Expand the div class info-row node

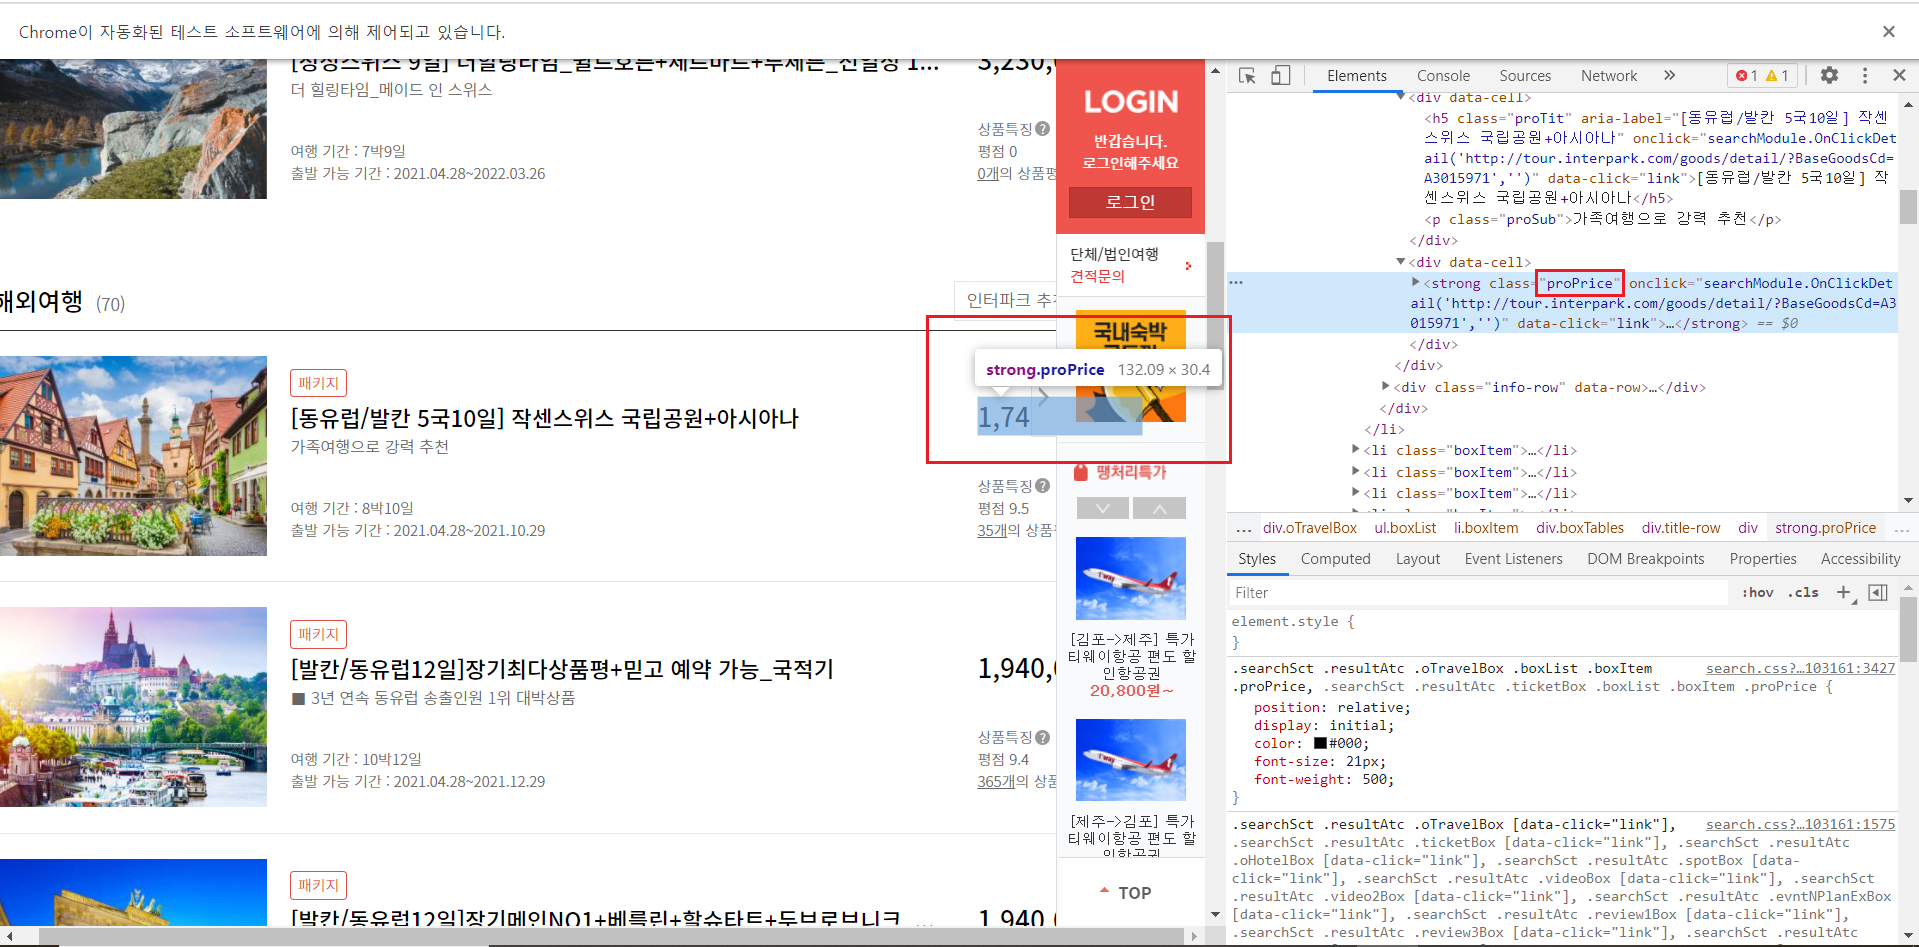click(1386, 387)
